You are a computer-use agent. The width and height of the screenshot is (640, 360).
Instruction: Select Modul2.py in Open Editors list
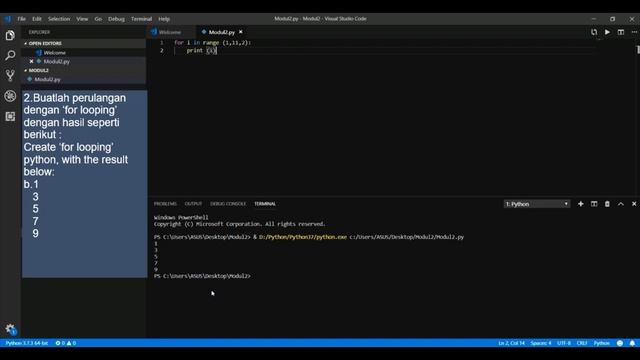(84, 61)
